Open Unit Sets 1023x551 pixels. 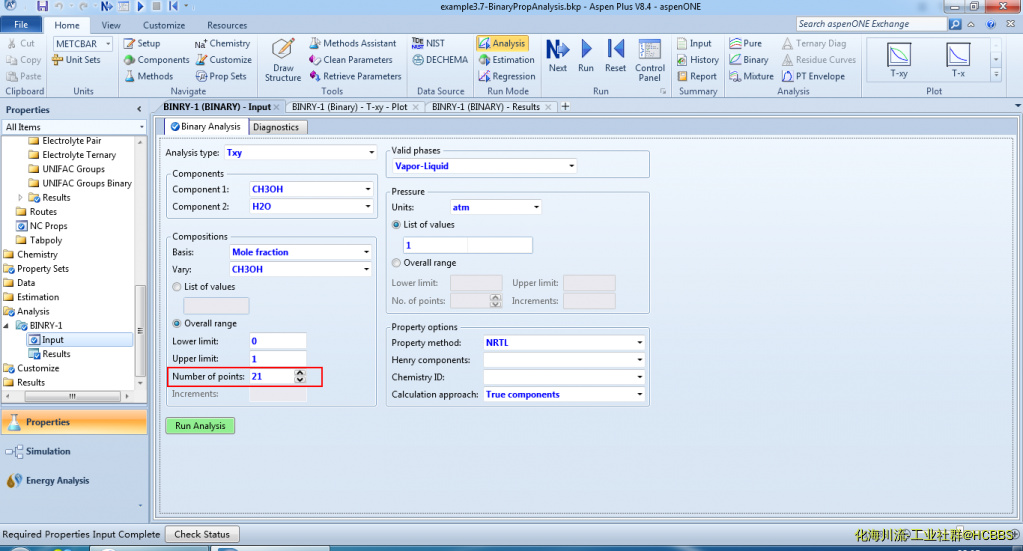(76, 59)
